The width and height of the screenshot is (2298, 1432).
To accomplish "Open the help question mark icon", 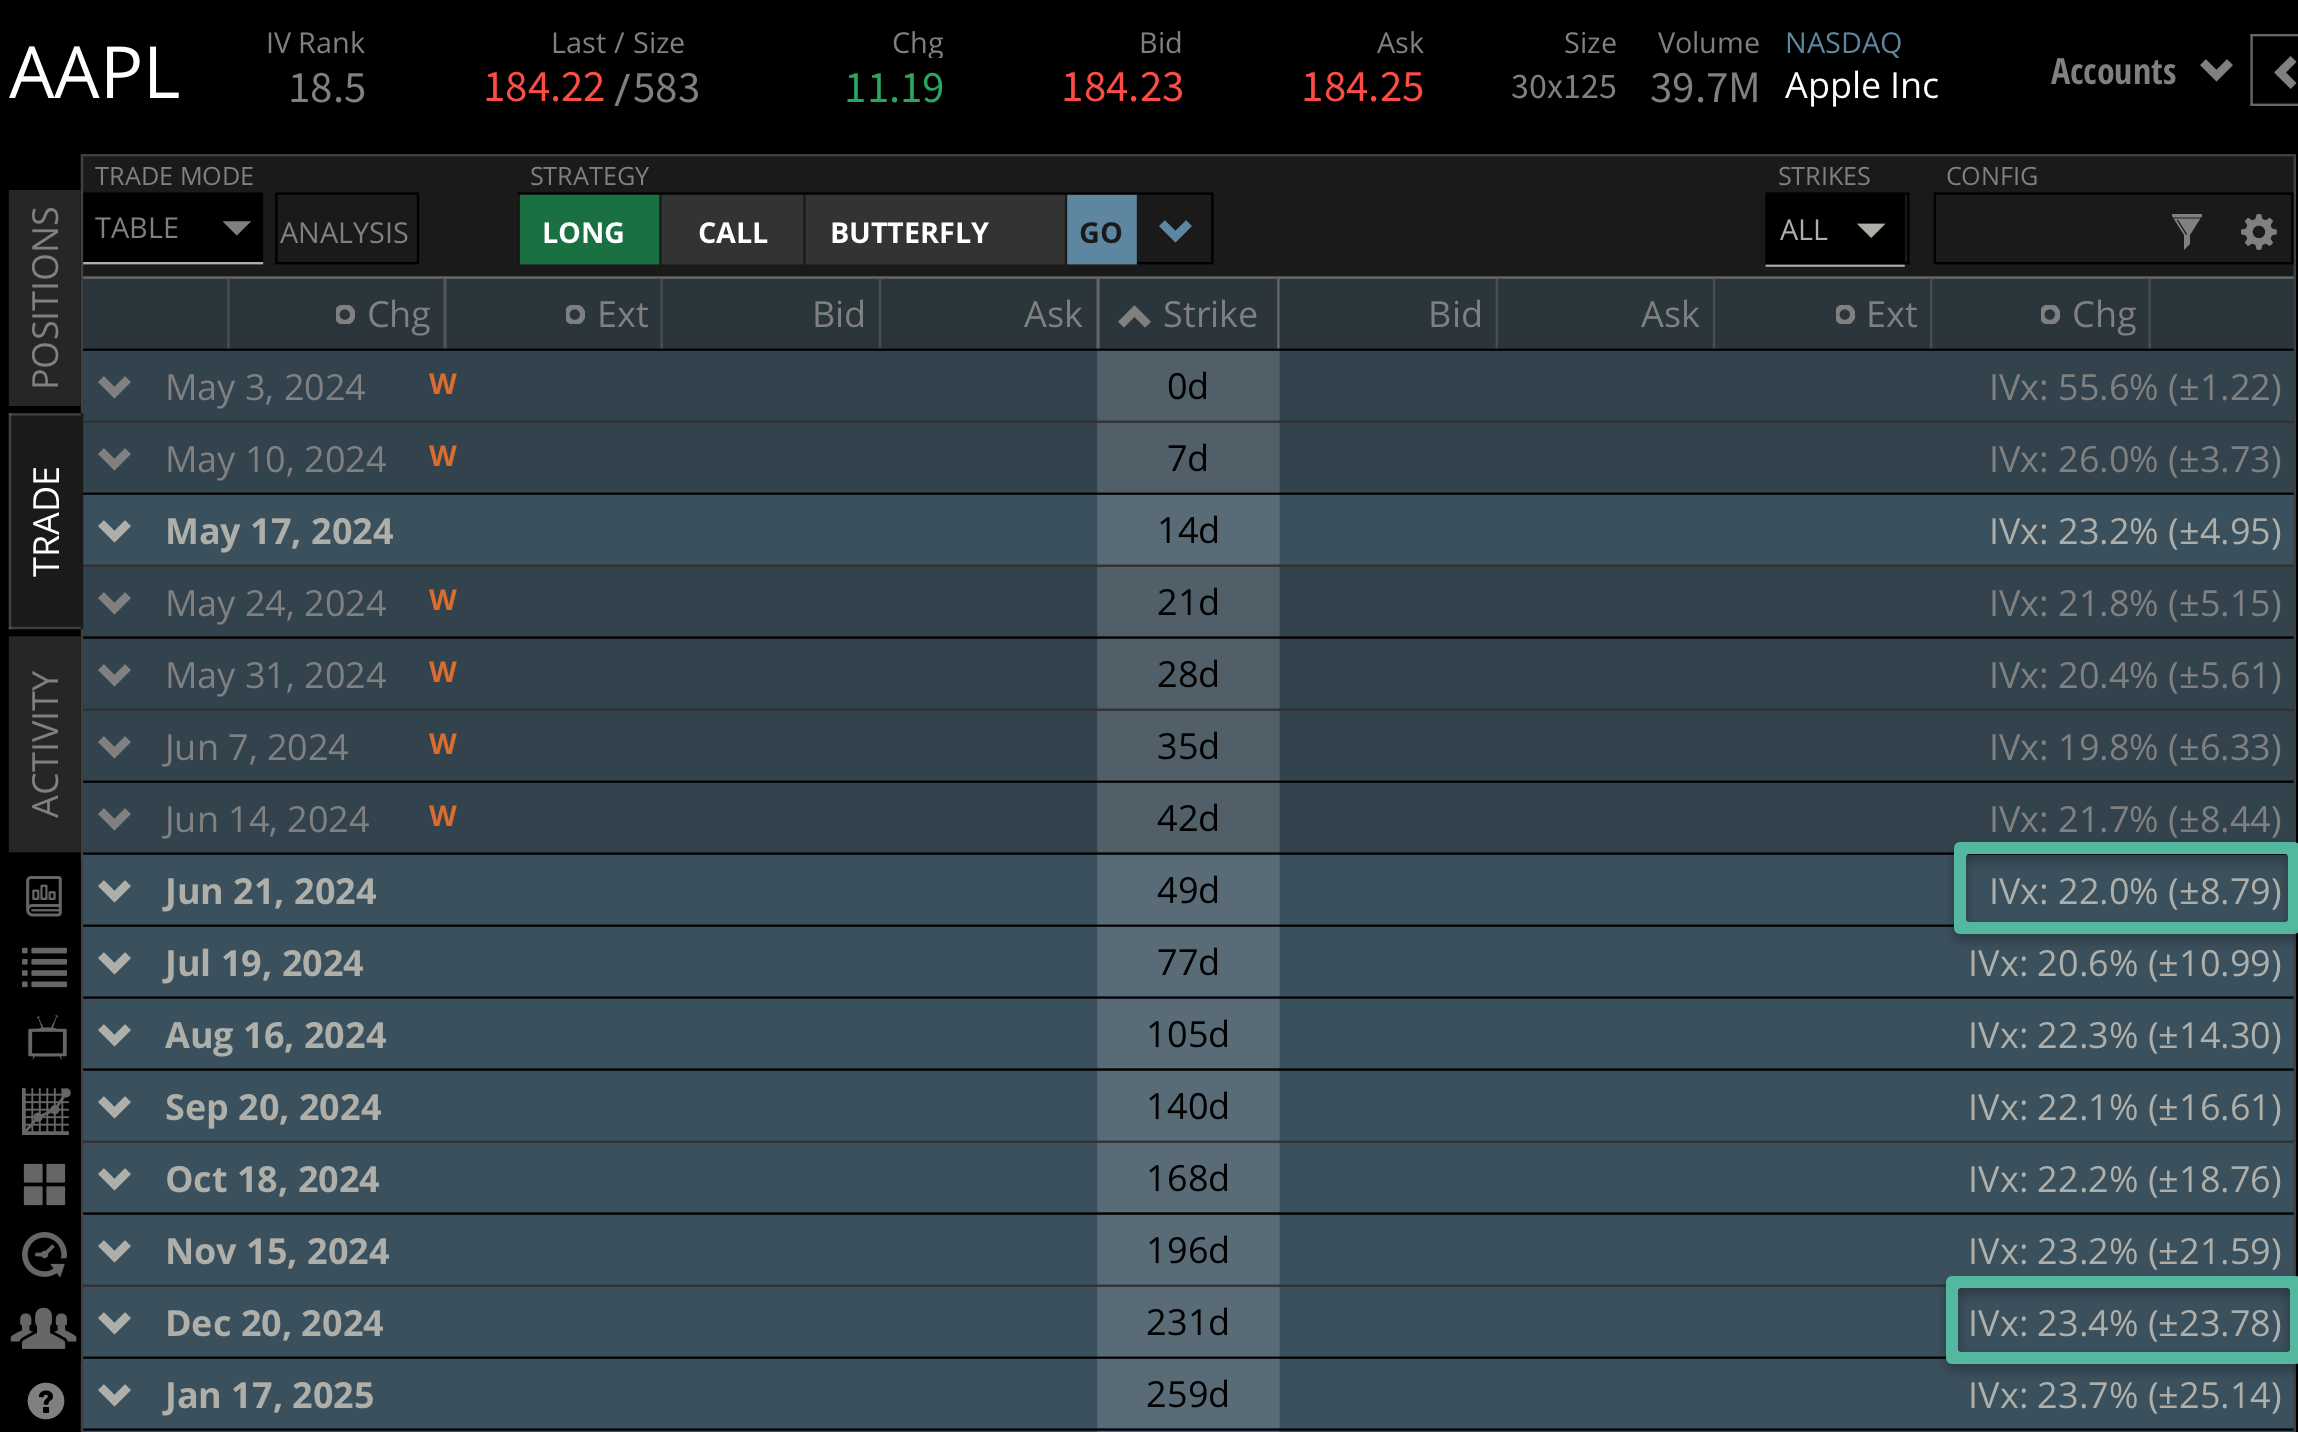I will (x=45, y=1398).
